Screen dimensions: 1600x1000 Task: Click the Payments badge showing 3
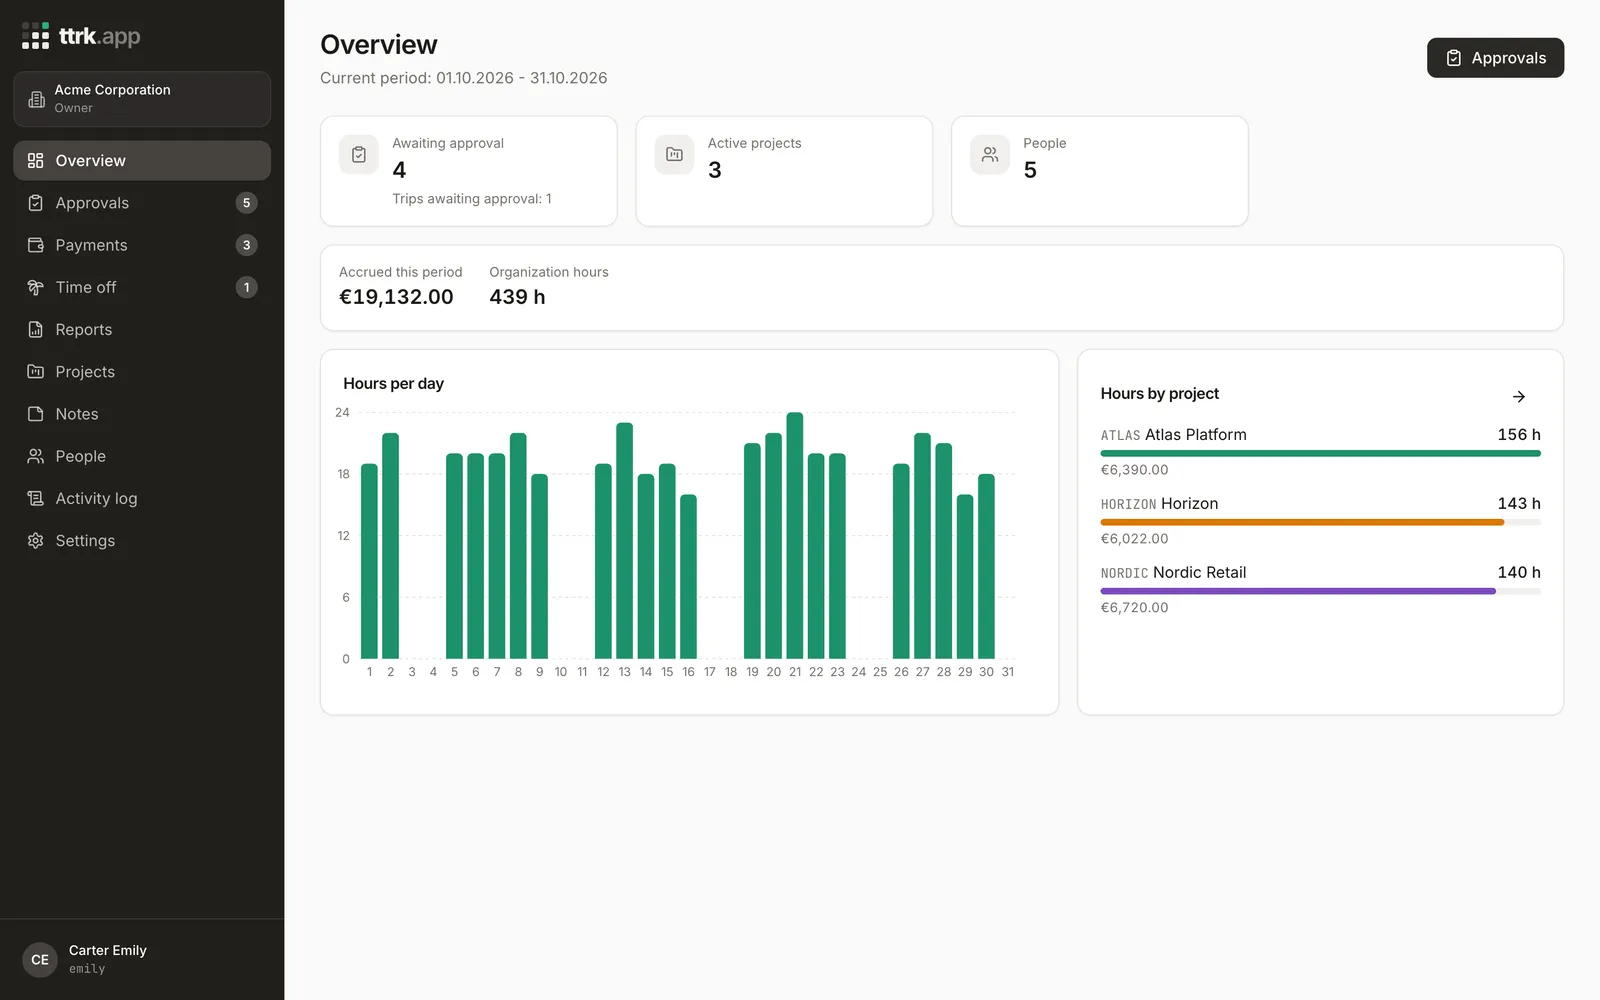[x=247, y=245]
